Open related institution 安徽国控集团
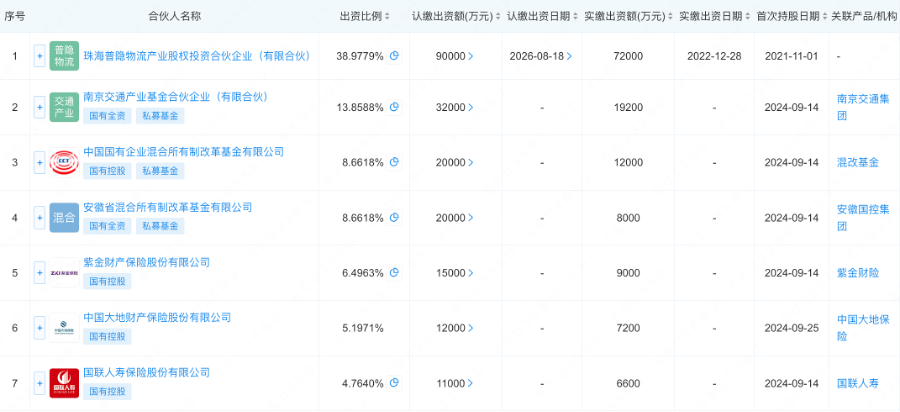This screenshot has width=900, height=412. click(863, 217)
